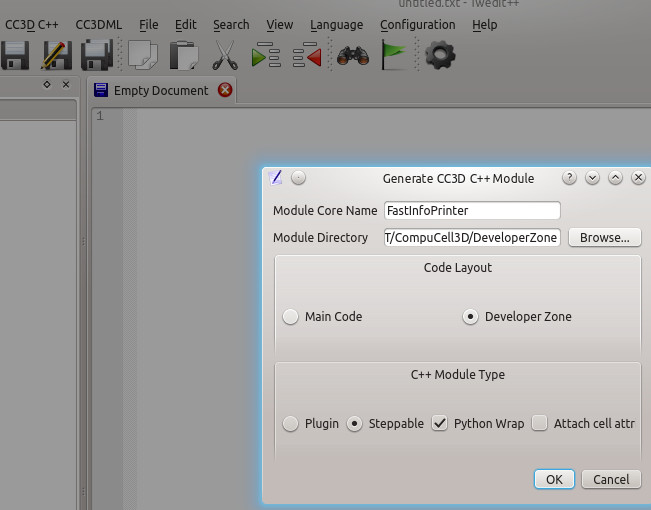The width and height of the screenshot is (651, 510).
Task: Close the Empty Document tab
Action: 225,90
